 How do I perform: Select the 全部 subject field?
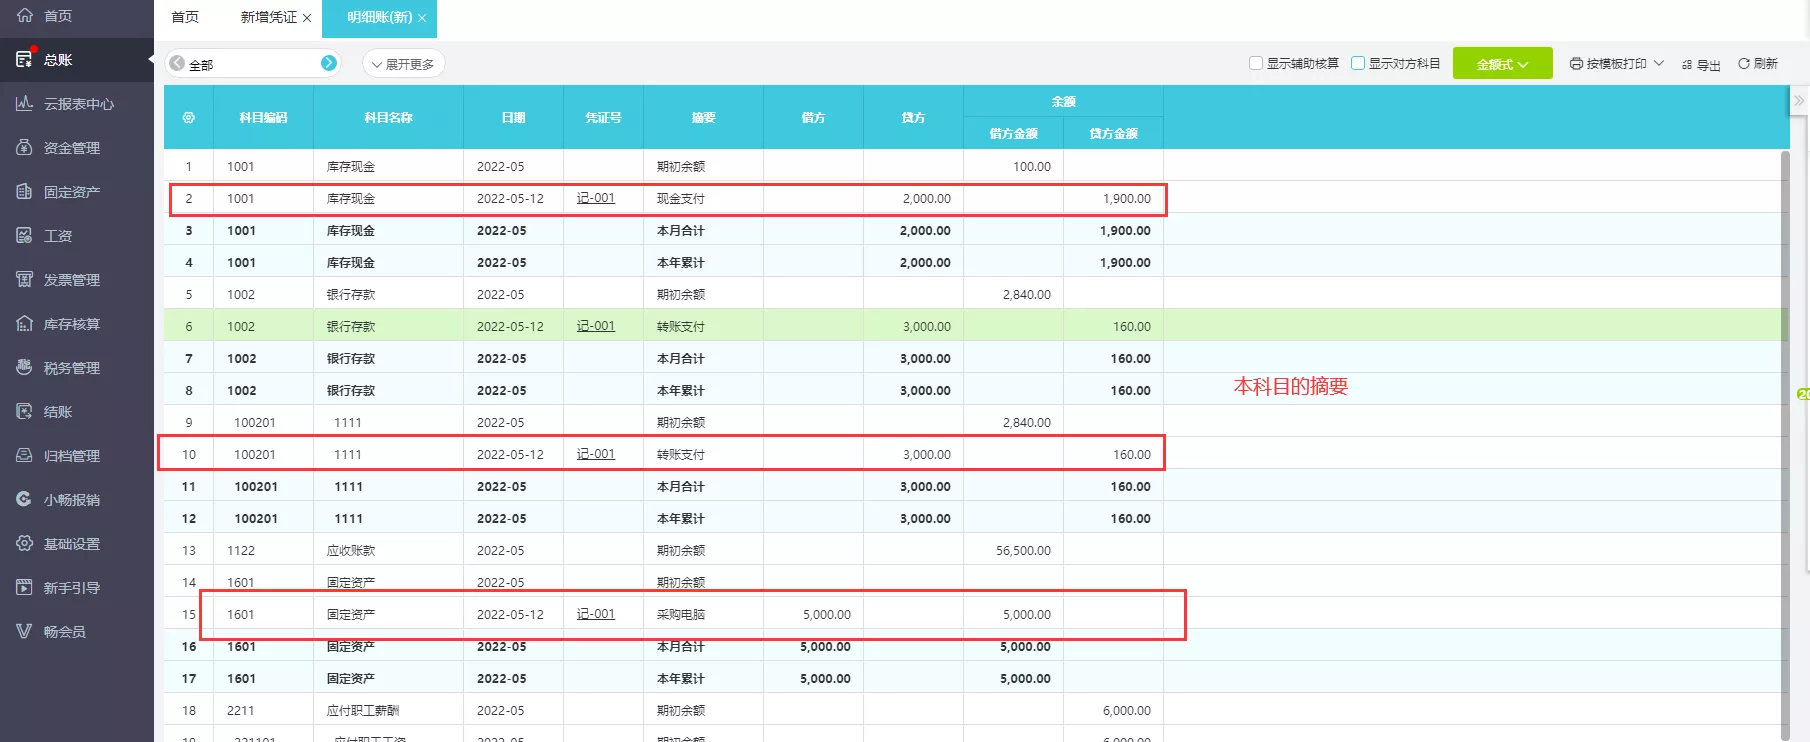[253, 64]
